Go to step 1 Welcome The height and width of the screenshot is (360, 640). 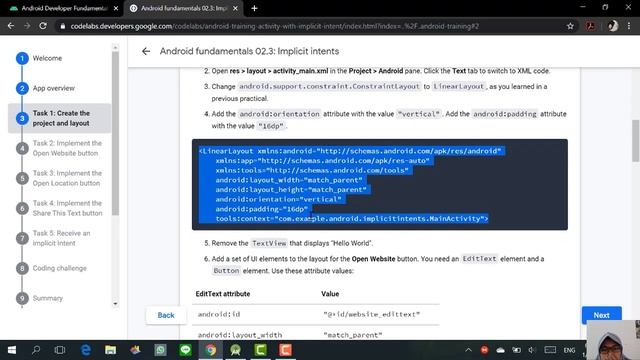(x=47, y=58)
